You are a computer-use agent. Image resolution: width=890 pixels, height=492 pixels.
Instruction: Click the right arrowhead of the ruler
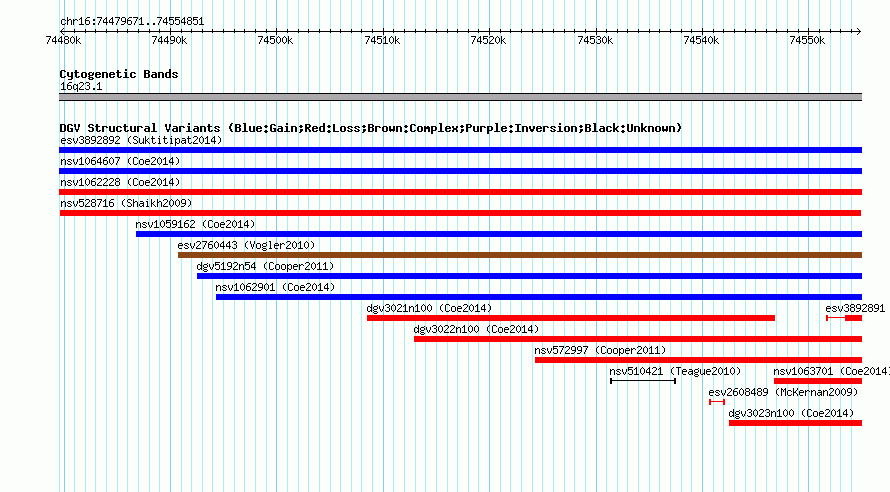859,31
